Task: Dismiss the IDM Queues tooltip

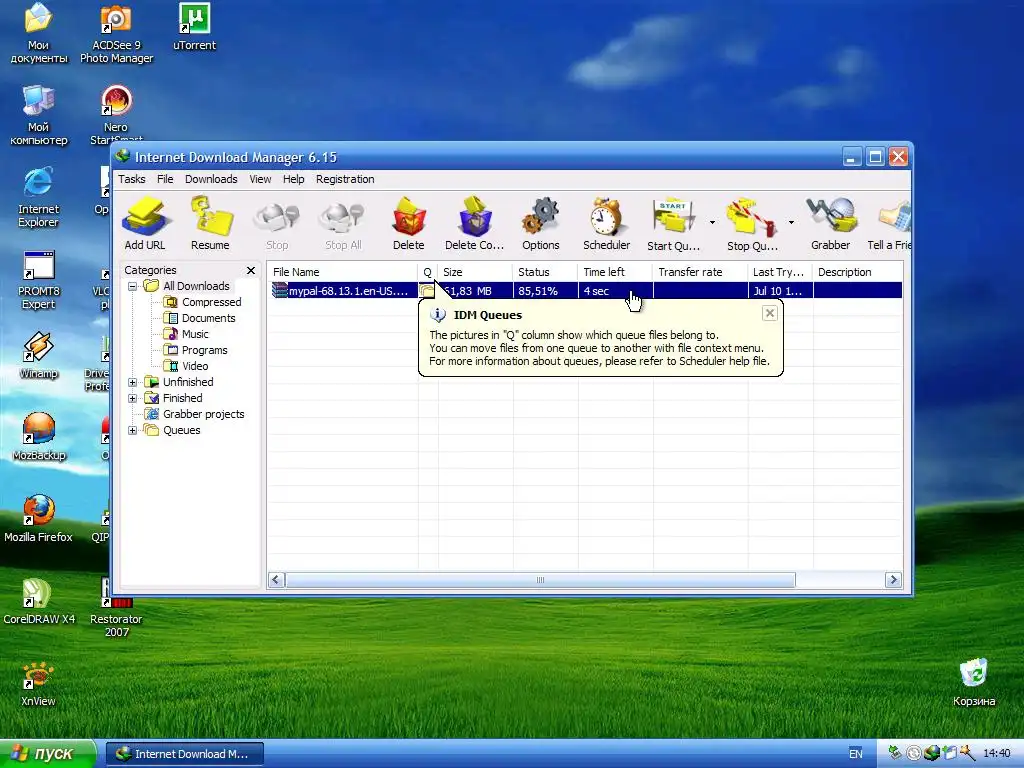Action: pos(770,313)
